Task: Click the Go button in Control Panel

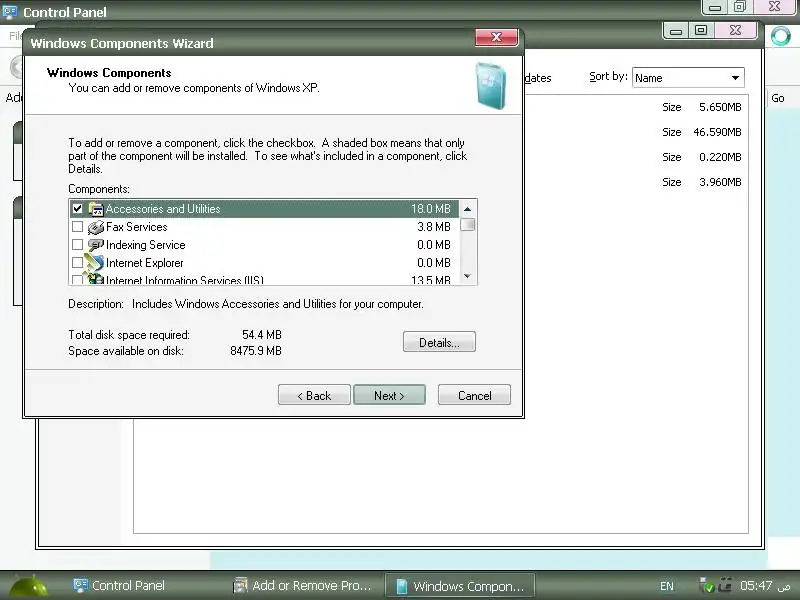Action: coord(778,98)
